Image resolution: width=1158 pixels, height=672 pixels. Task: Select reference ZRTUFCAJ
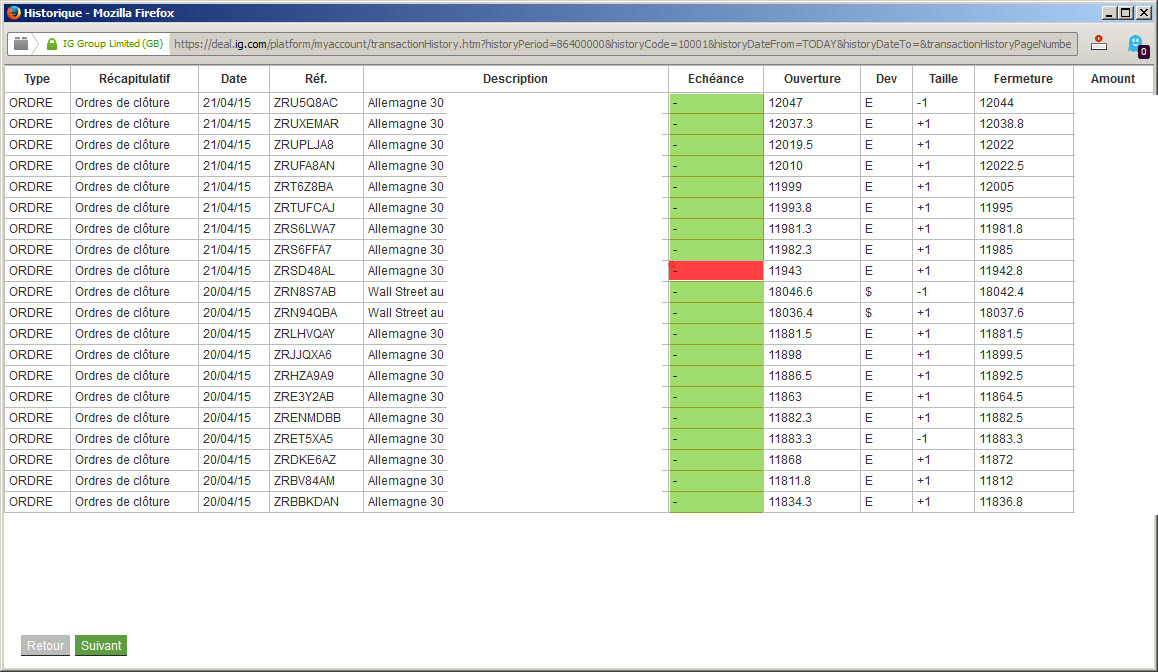pyautogui.click(x=304, y=208)
